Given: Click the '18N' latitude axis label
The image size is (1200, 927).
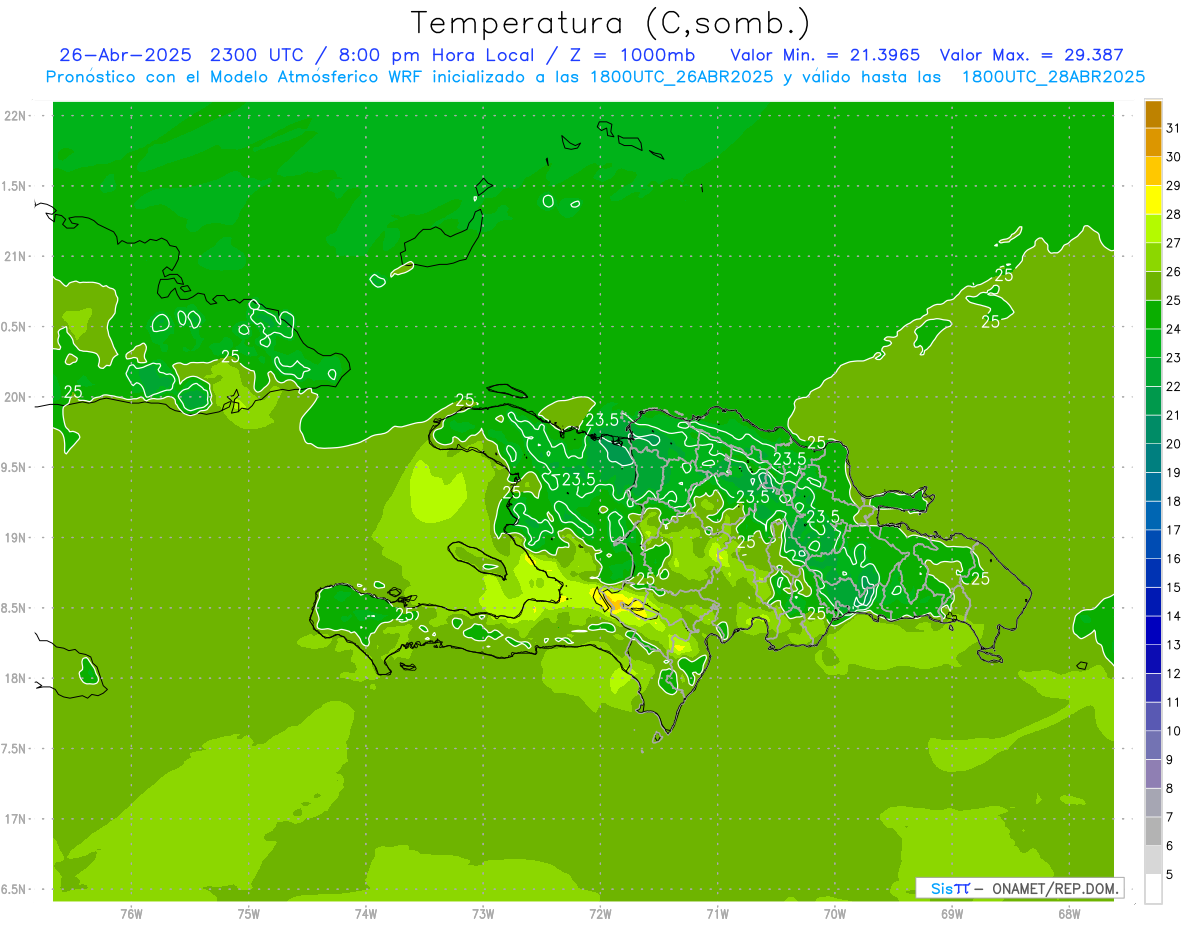Looking at the screenshot, I should pyautogui.click(x=15, y=679).
